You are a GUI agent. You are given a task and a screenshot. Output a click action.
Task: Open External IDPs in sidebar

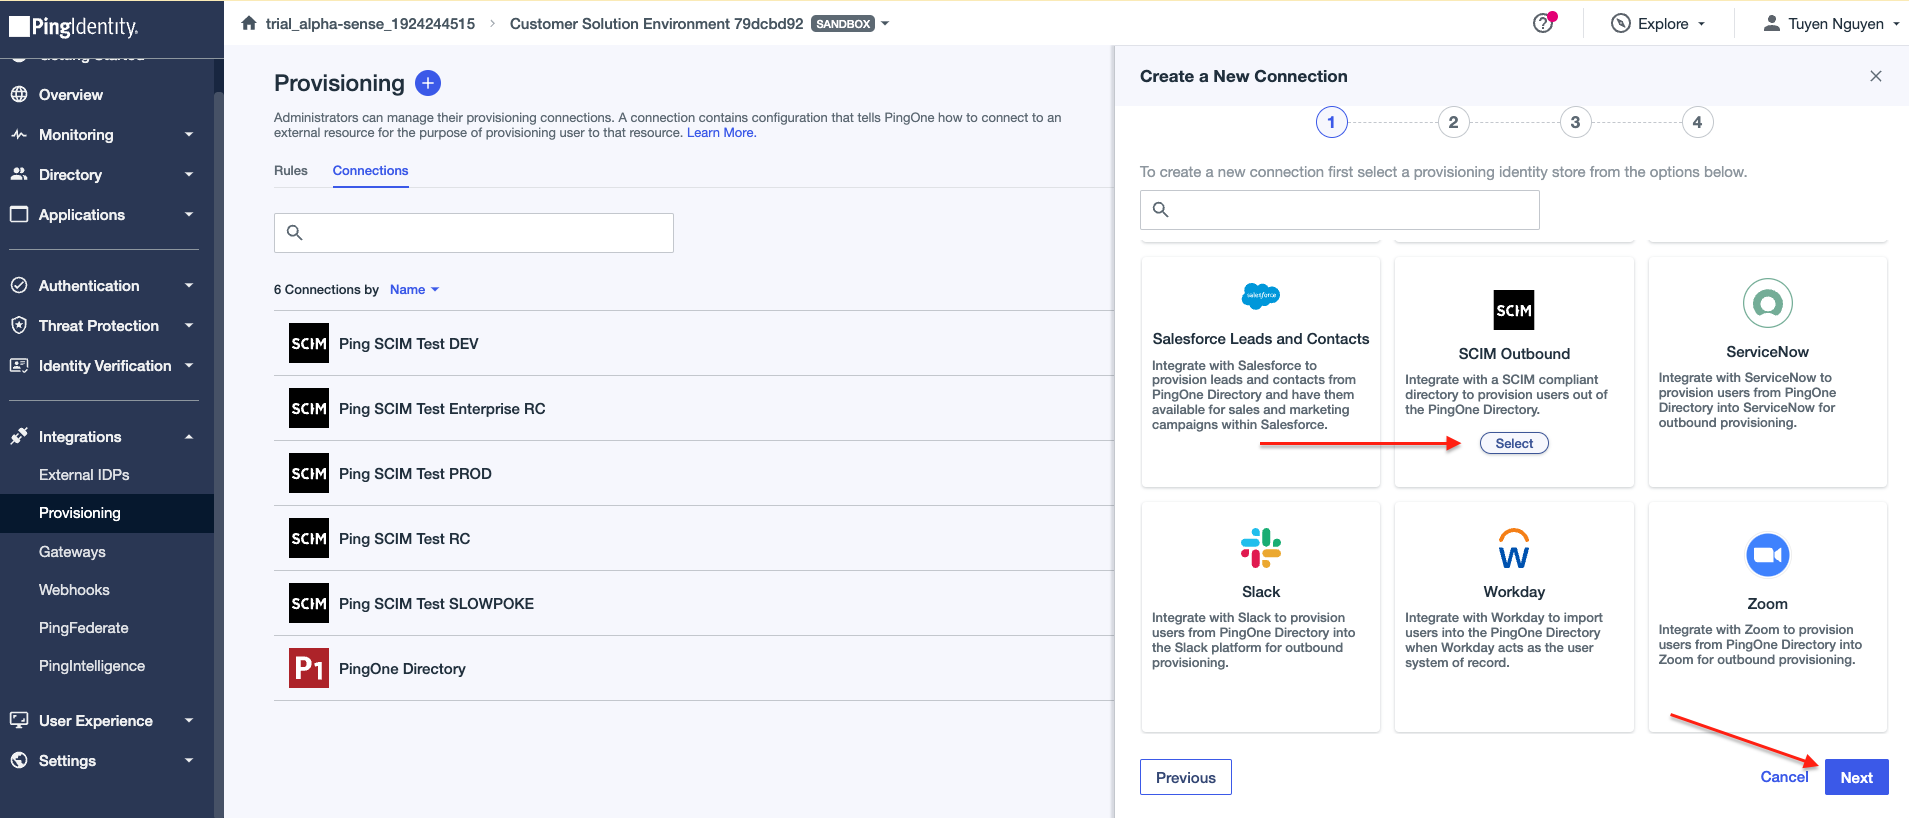click(x=84, y=474)
